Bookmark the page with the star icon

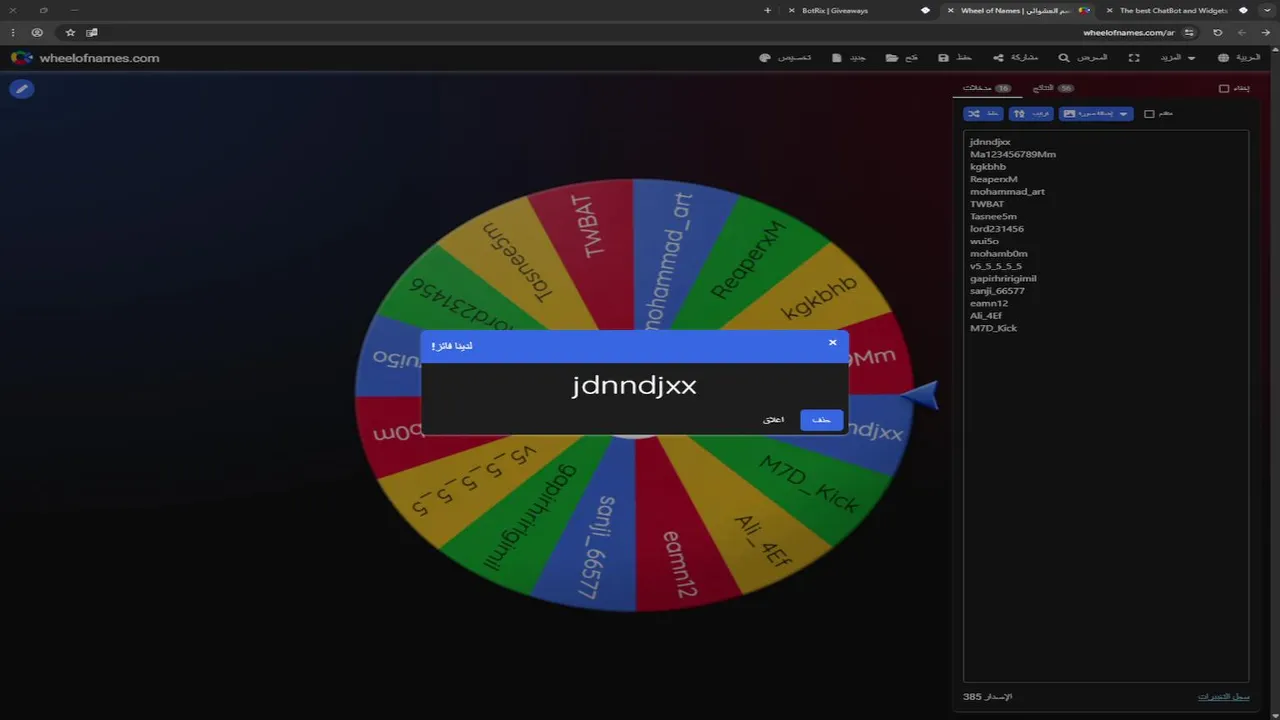coord(70,33)
